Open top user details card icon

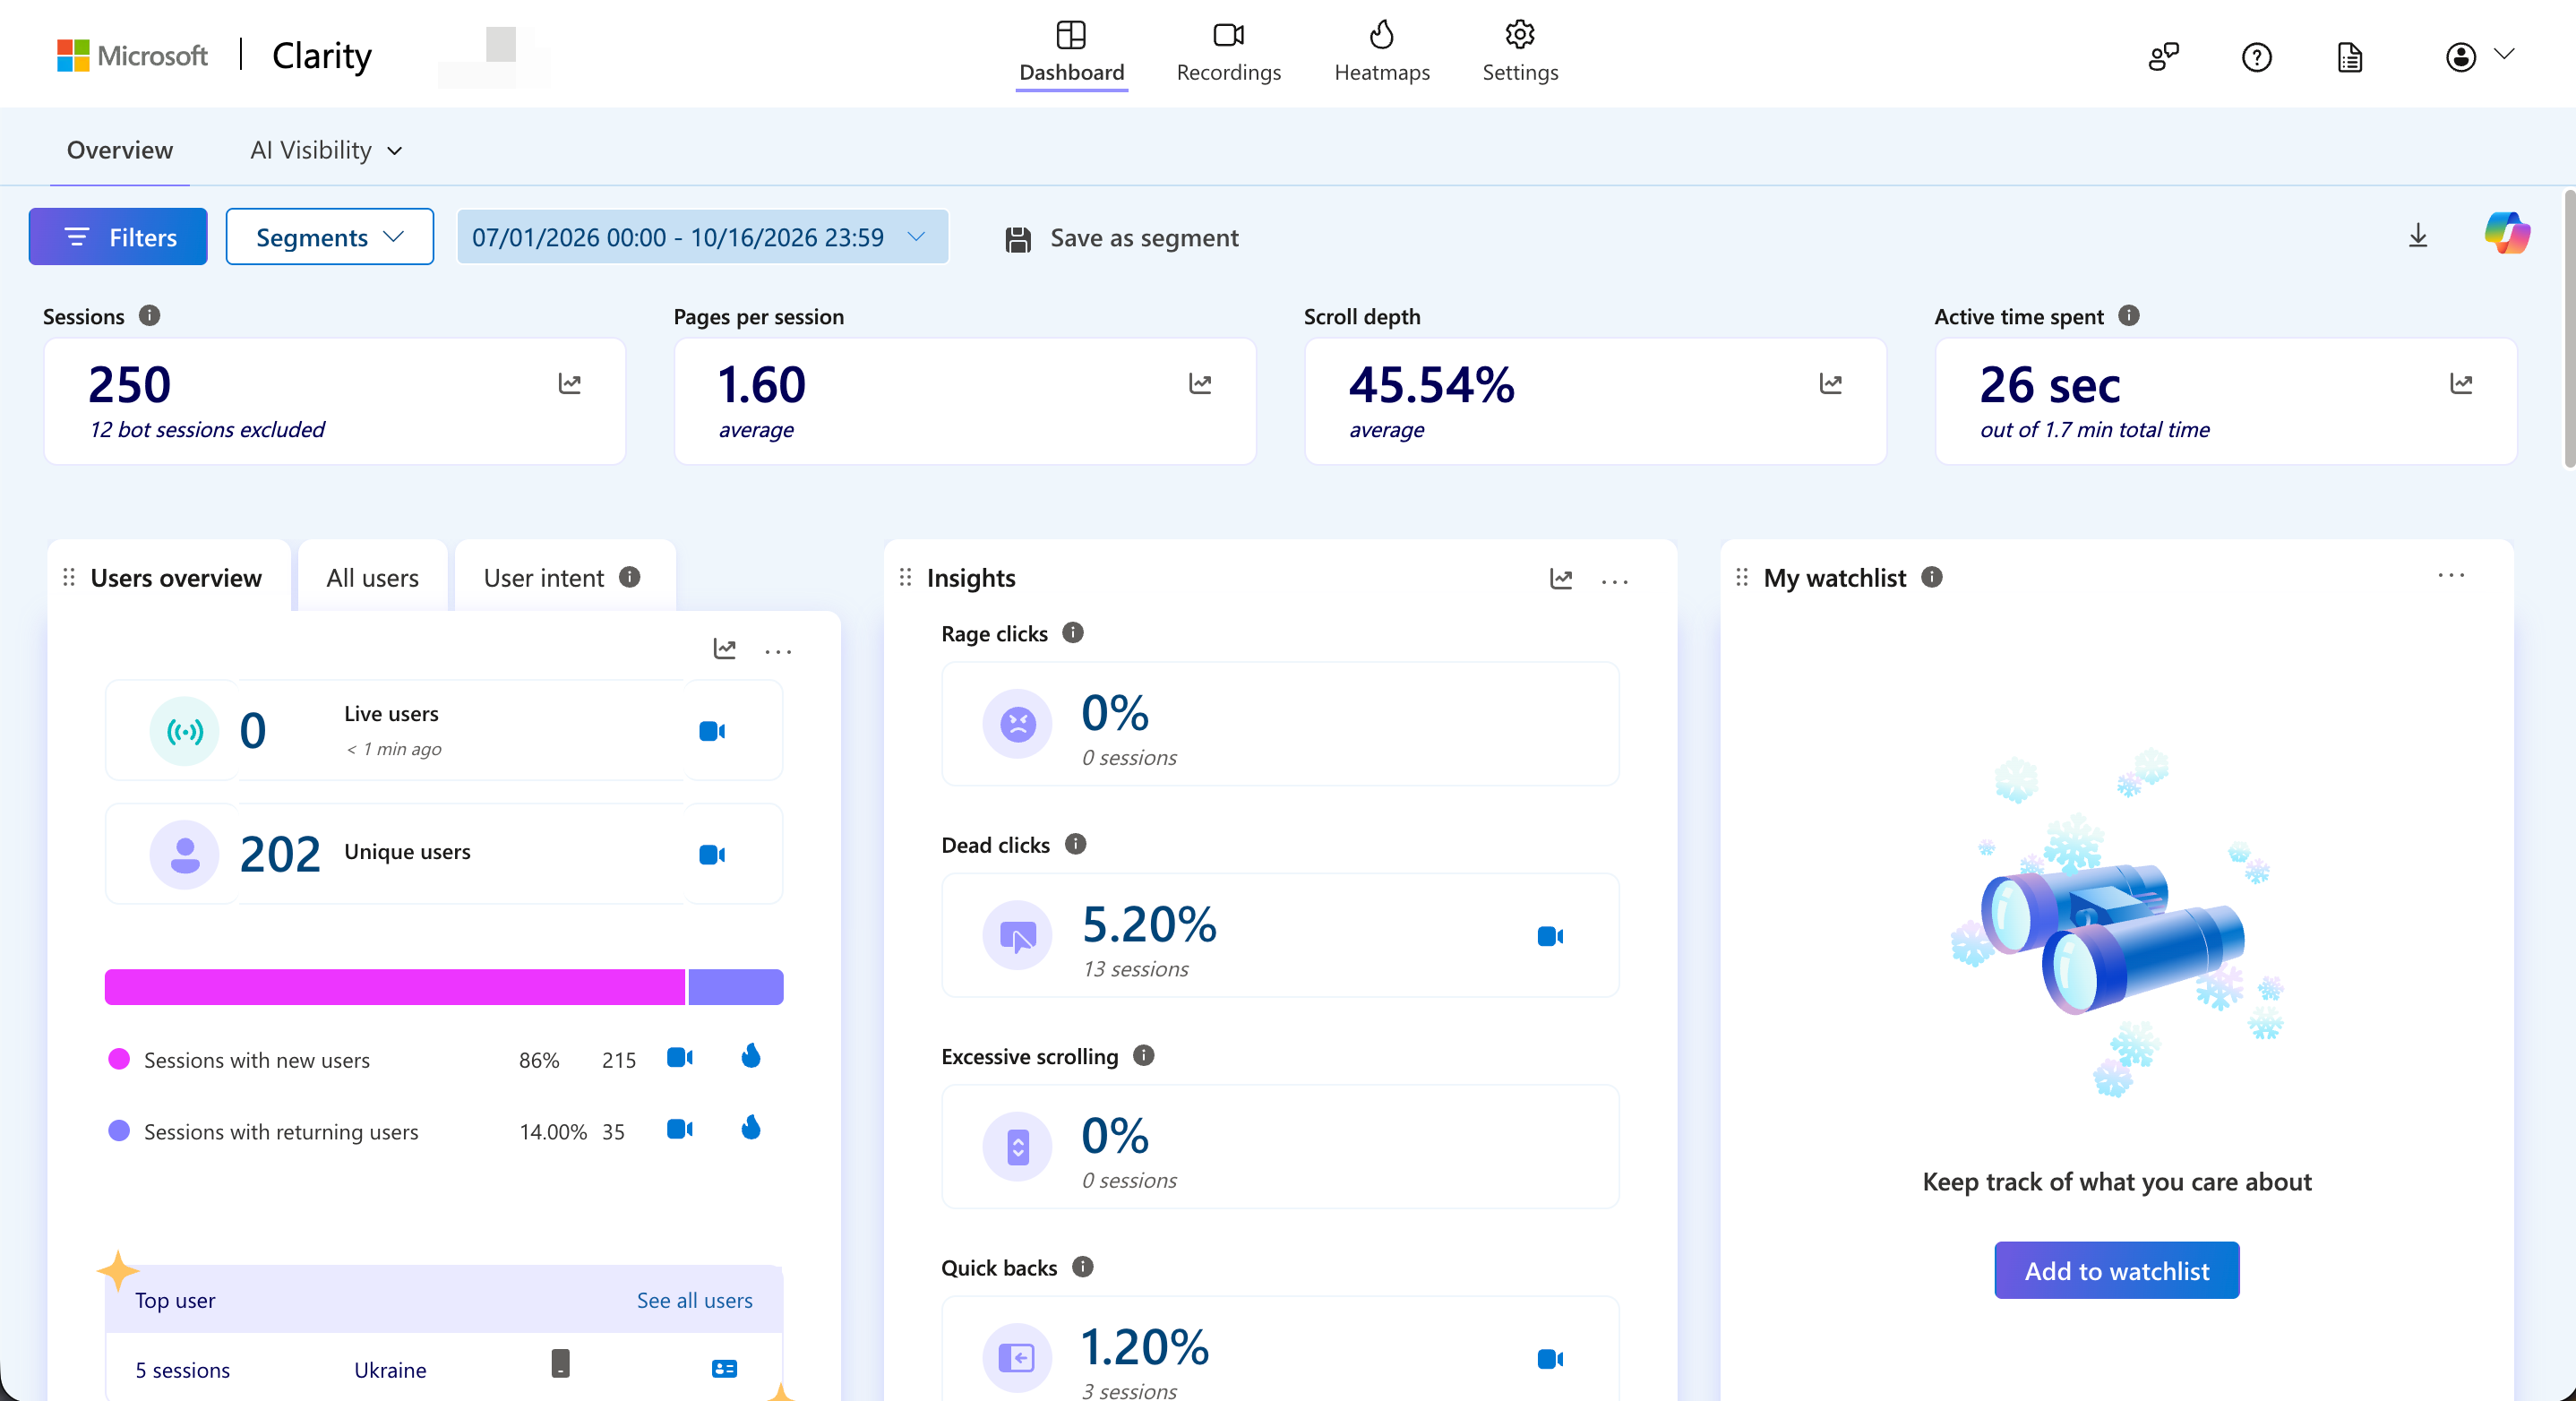click(724, 1369)
